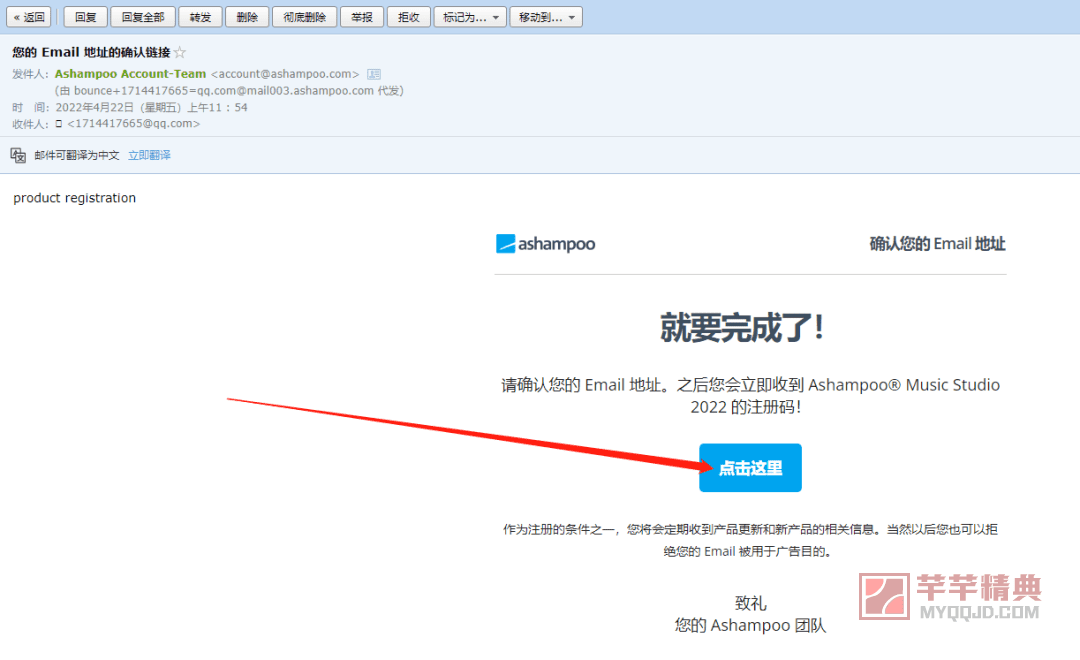
Task: Permanently delete via 彻底删除
Action: 304,17
